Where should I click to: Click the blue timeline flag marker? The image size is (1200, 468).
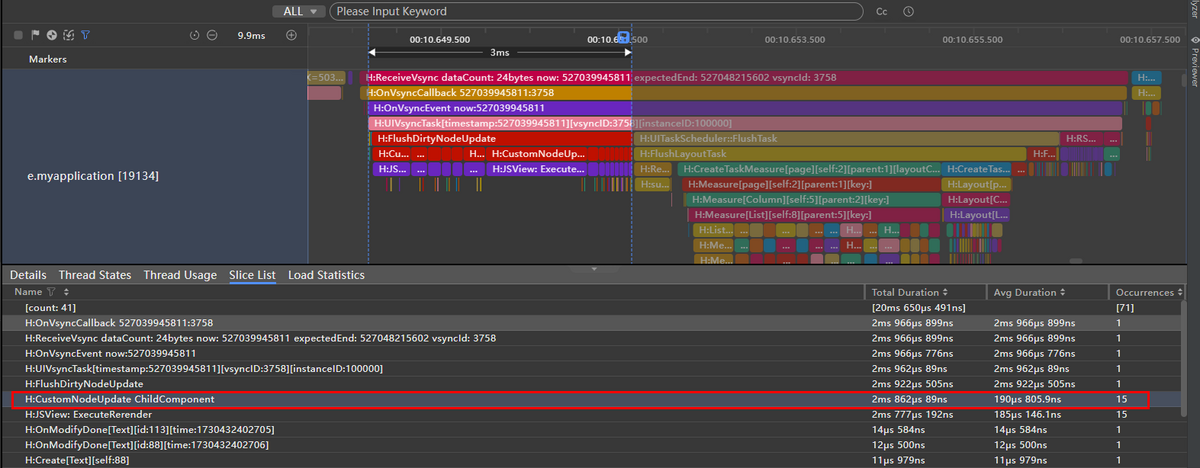click(x=624, y=38)
